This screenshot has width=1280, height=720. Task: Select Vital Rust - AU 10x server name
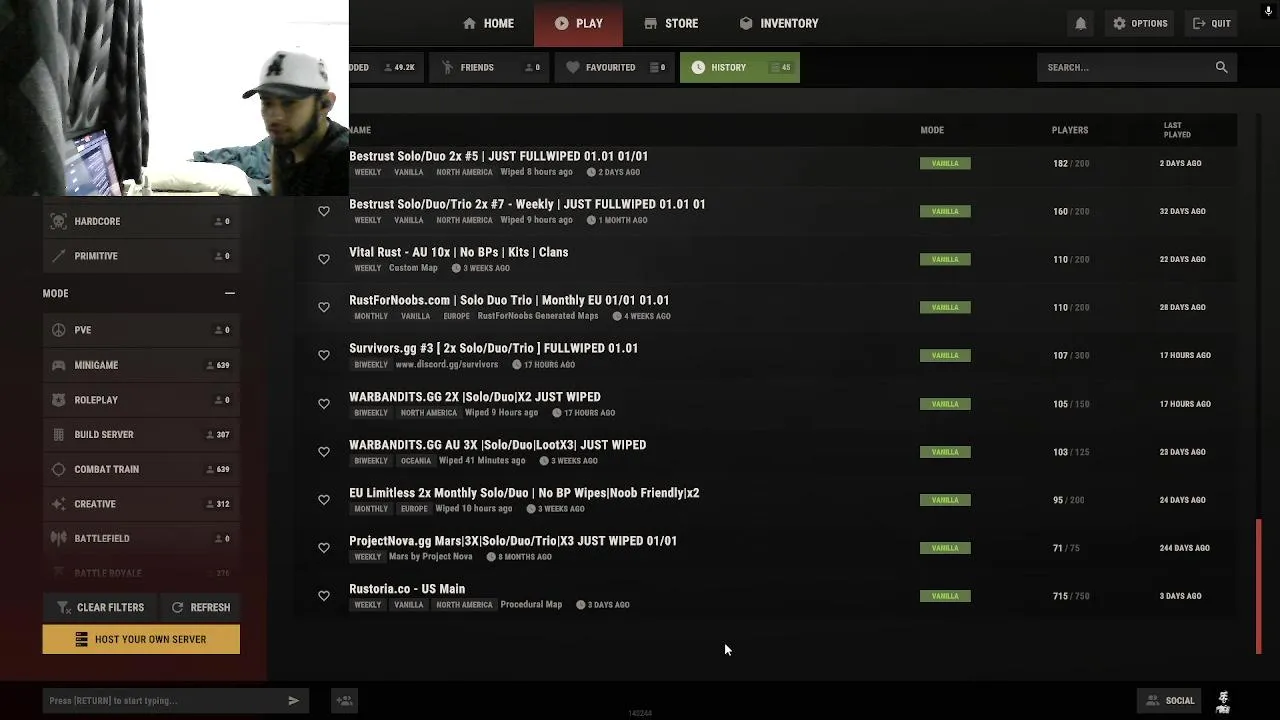pyautogui.click(x=458, y=252)
